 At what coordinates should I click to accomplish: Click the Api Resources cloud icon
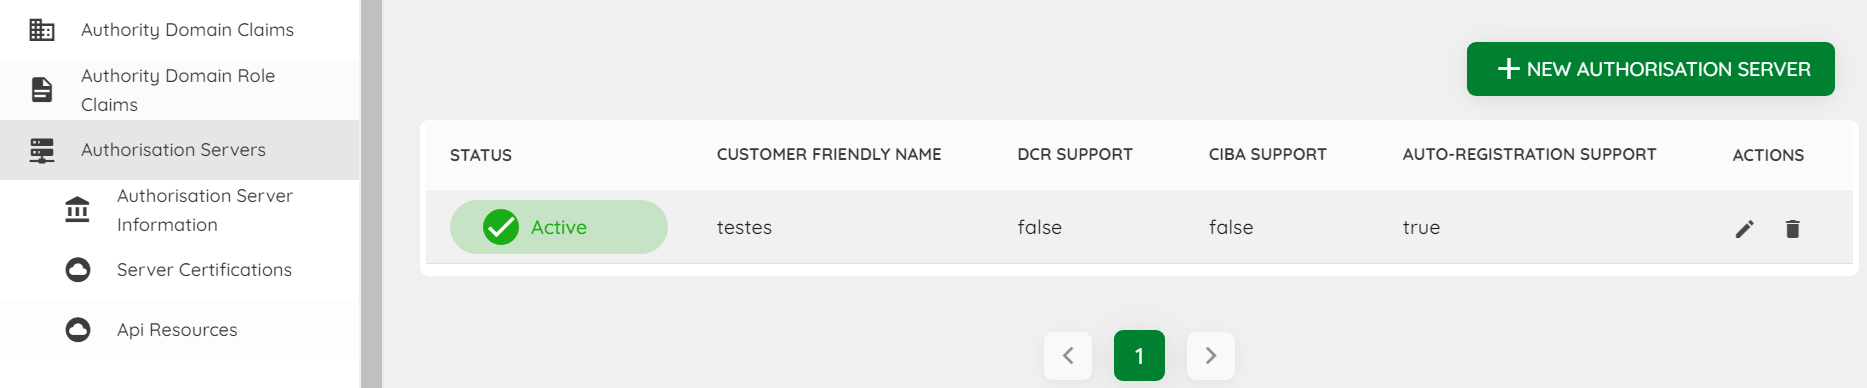click(78, 330)
